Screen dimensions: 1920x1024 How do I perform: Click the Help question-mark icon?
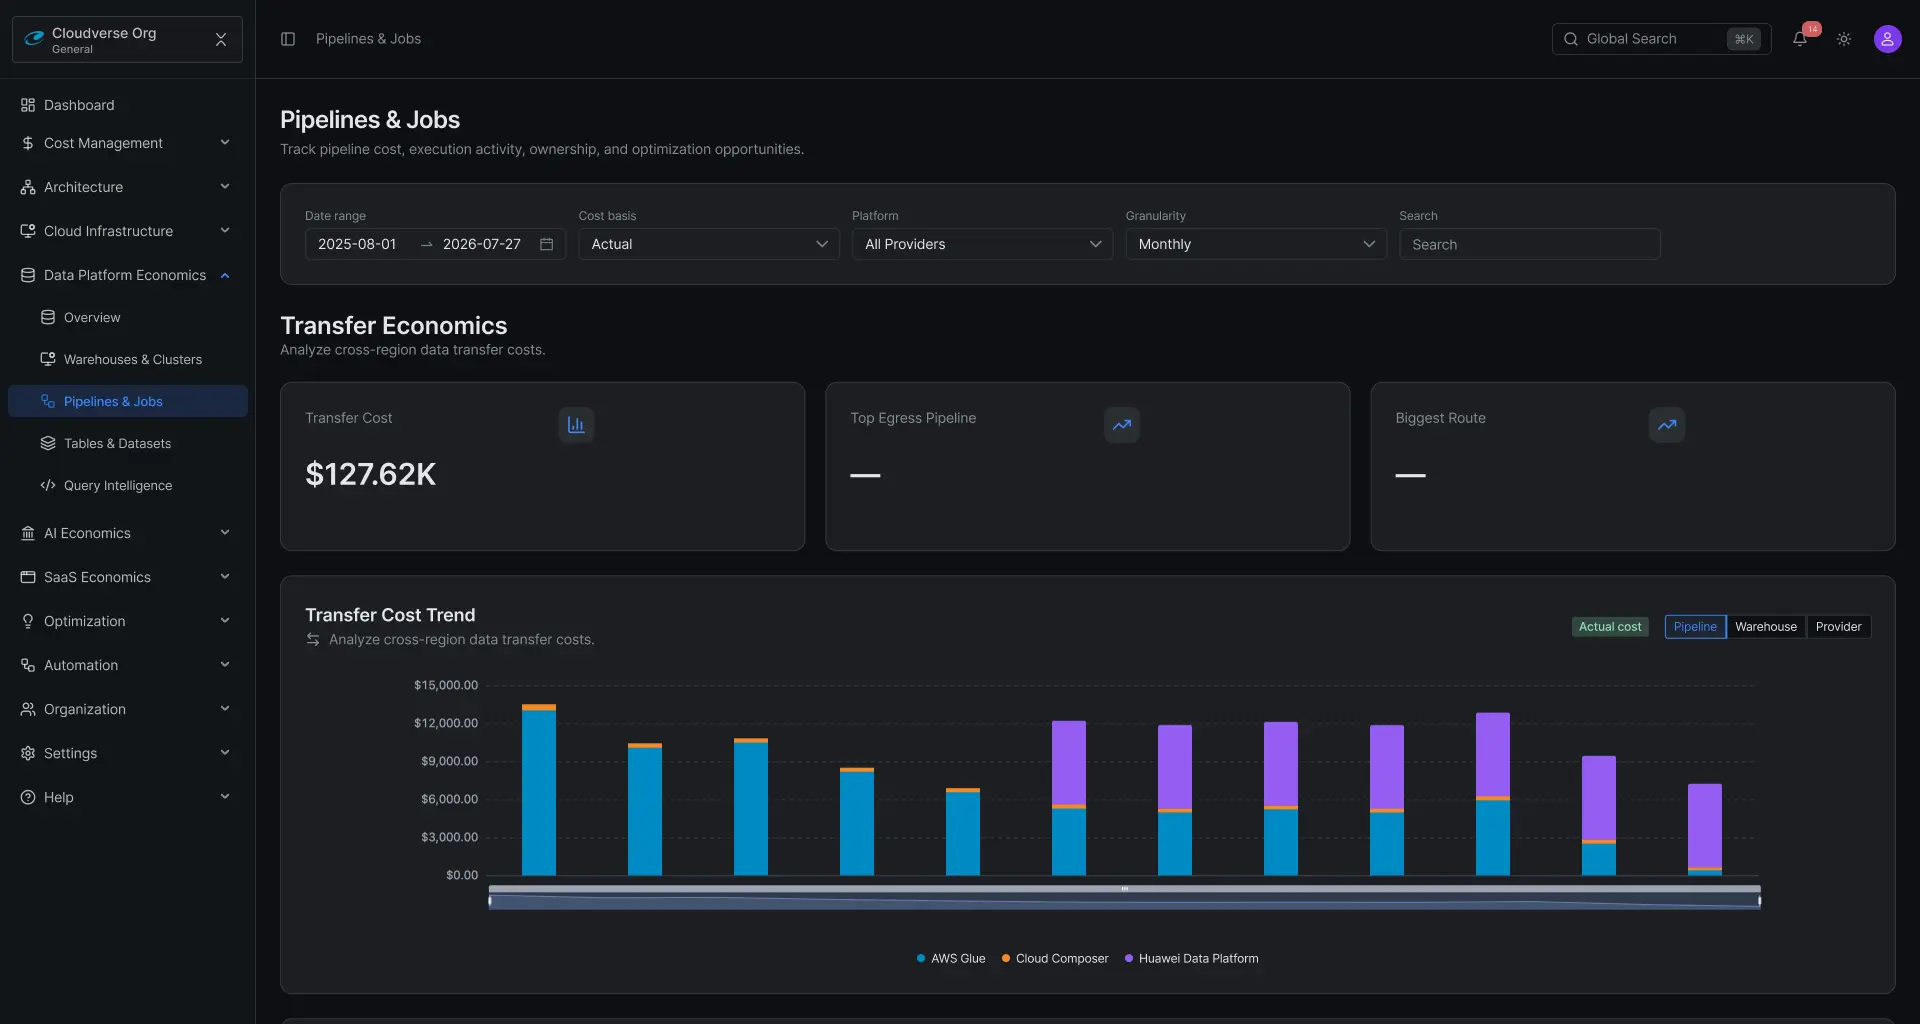(28, 797)
